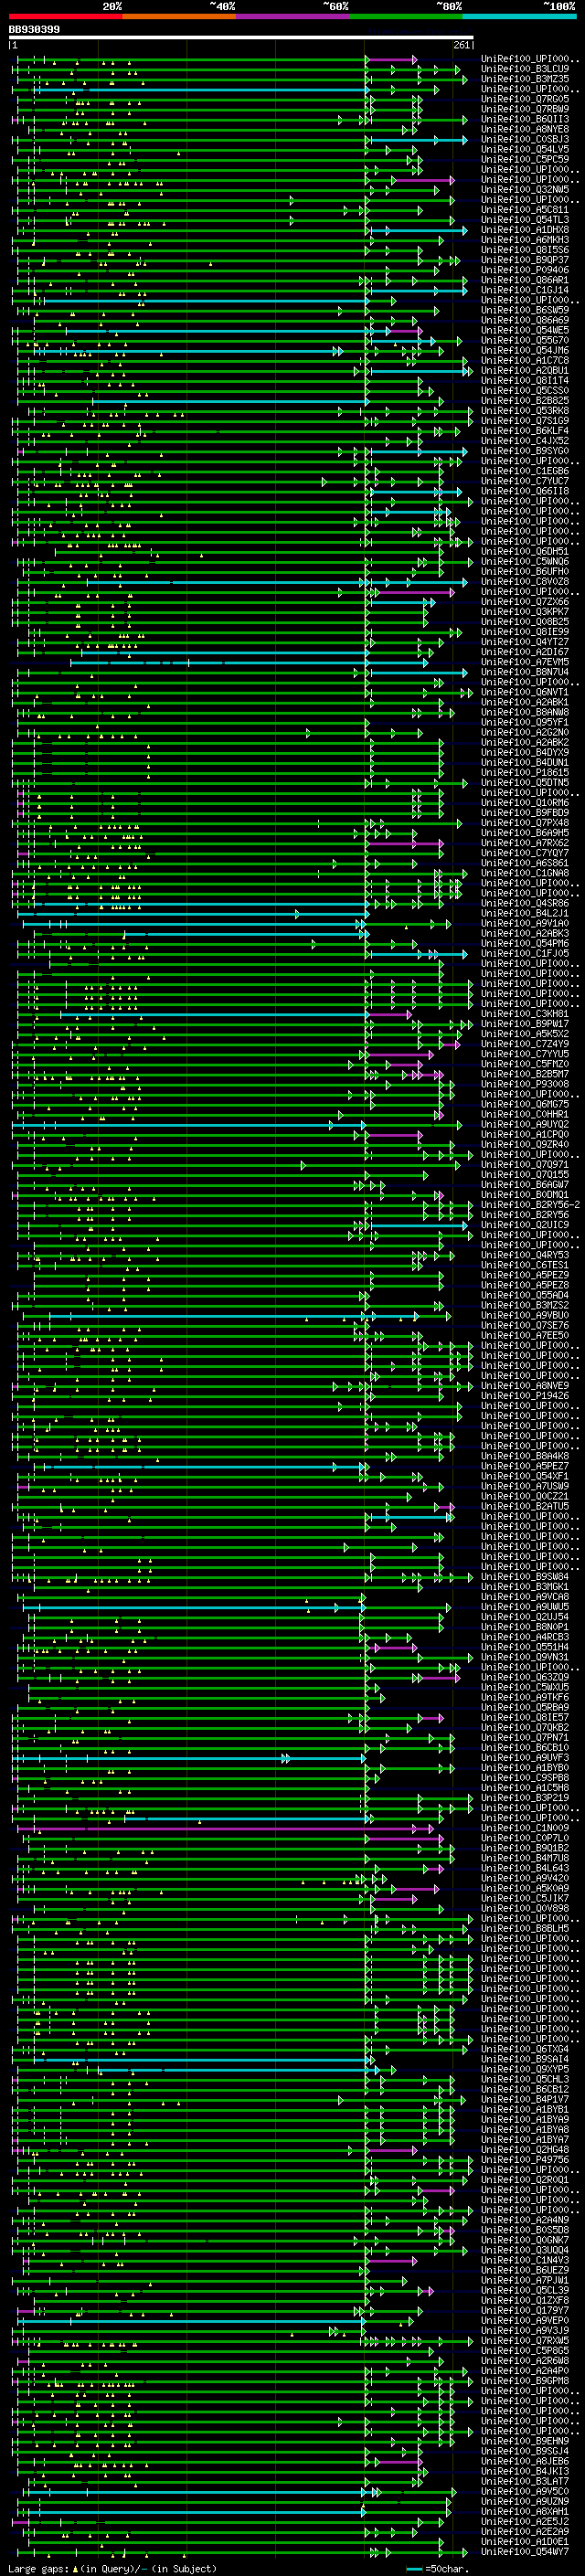Viewport: 585px width, 2576px height.
Task: Open UniRef100_A7EE50 hit details
Action: (524, 1334)
